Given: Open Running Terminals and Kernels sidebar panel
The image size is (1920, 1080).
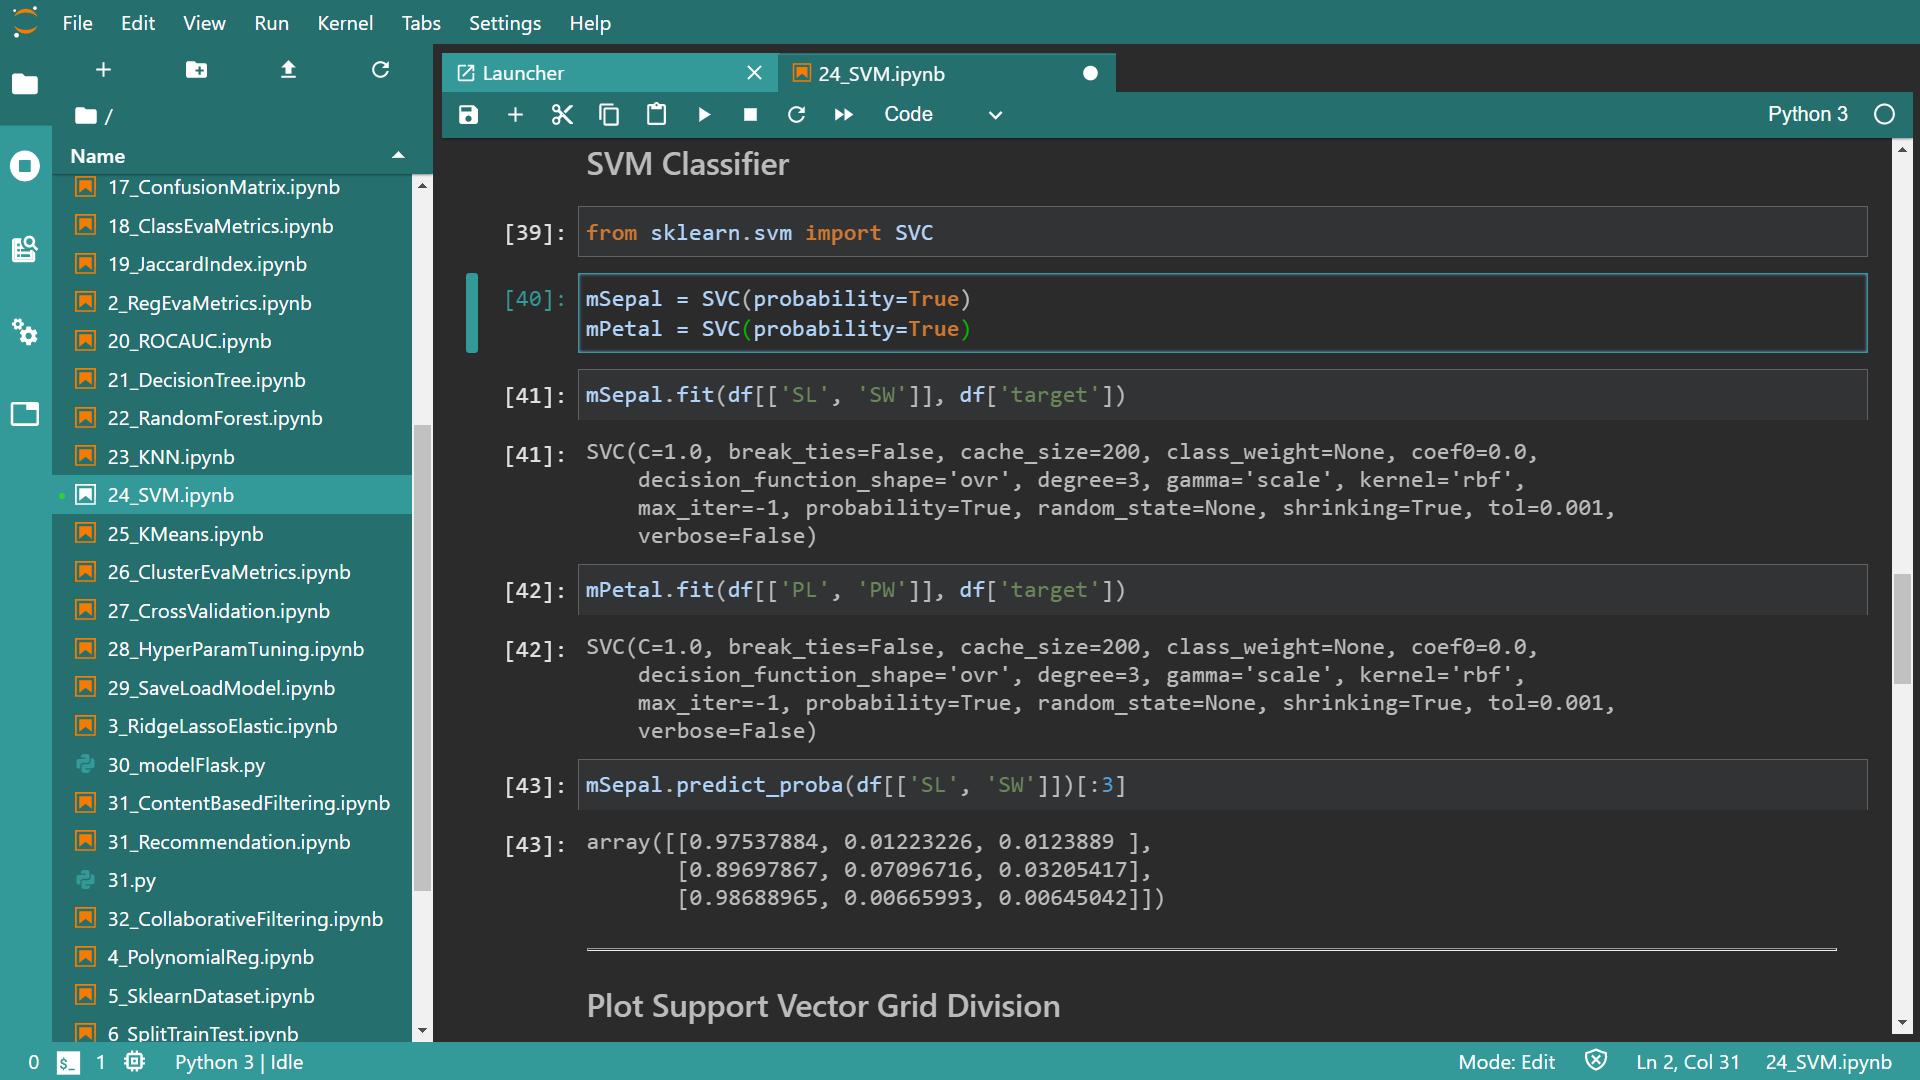Looking at the screenshot, I should pyautogui.click(x=25, y=165).
